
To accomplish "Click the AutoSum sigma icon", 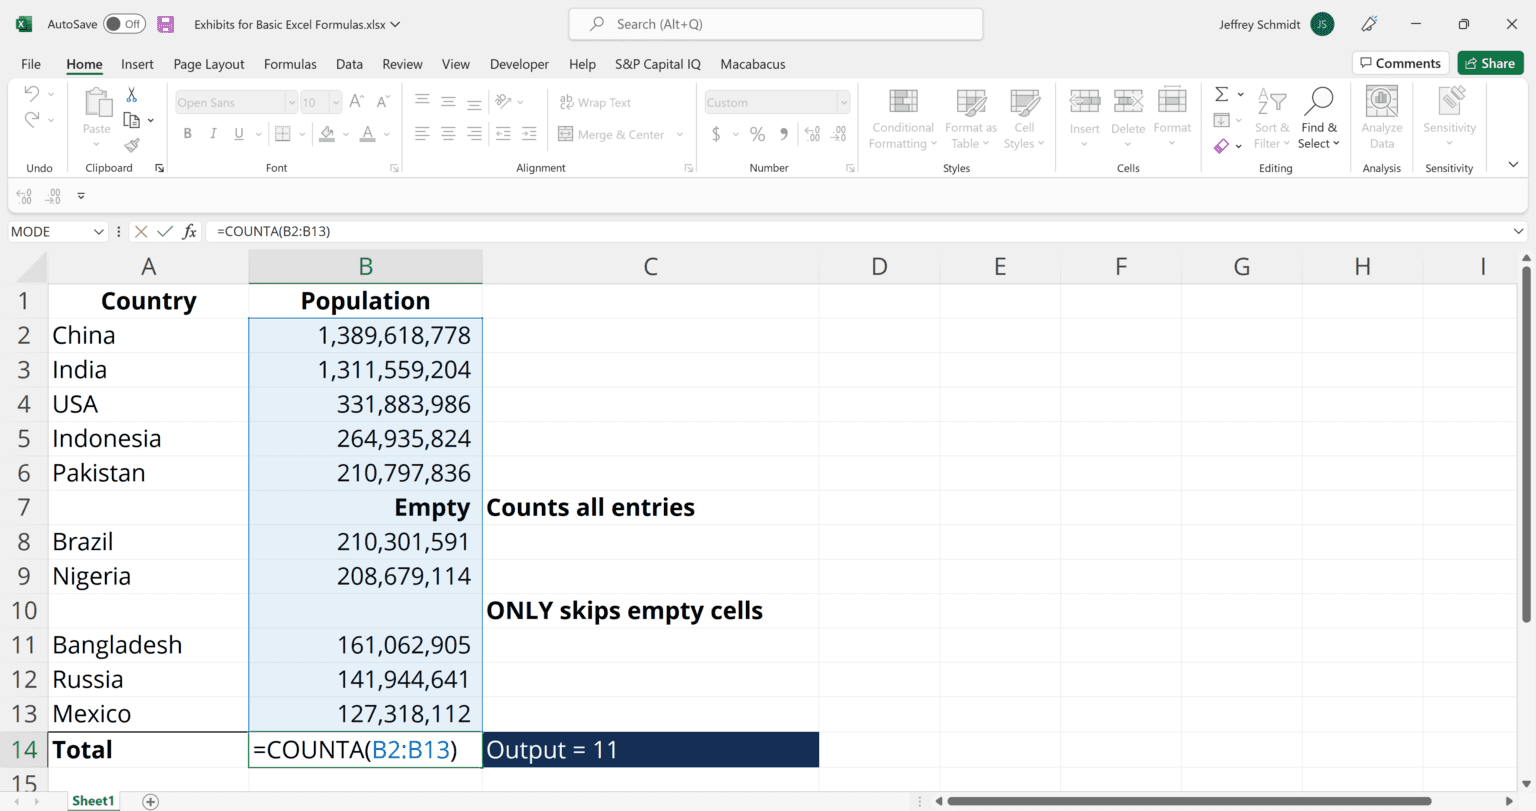I will [x=1222, y=96].
